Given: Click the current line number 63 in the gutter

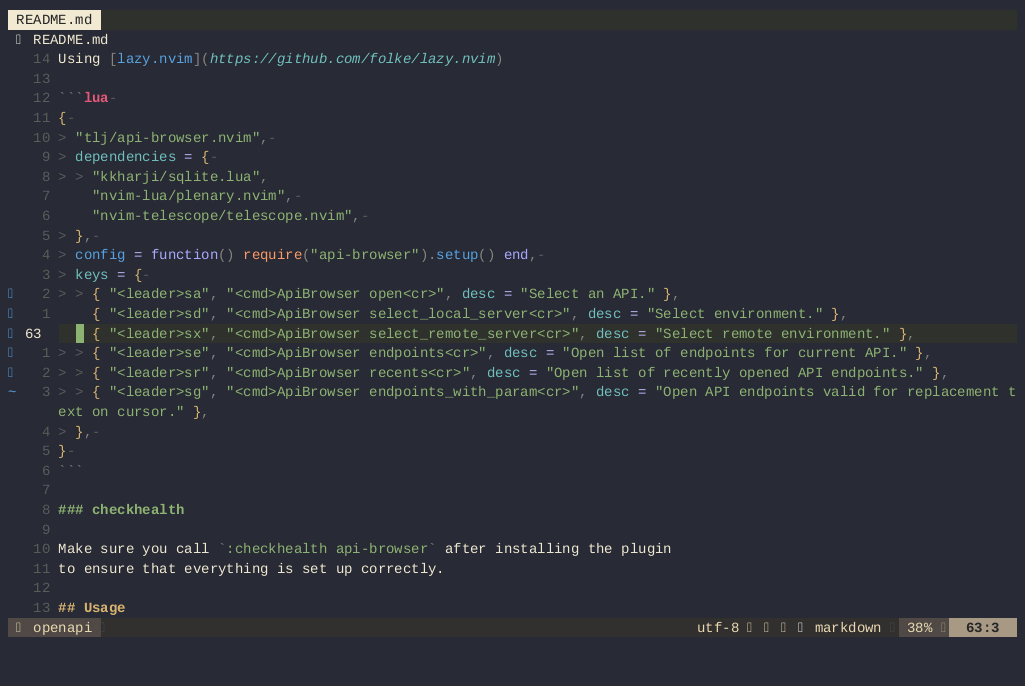Looking at the screenshot, I should coord(33,334).
